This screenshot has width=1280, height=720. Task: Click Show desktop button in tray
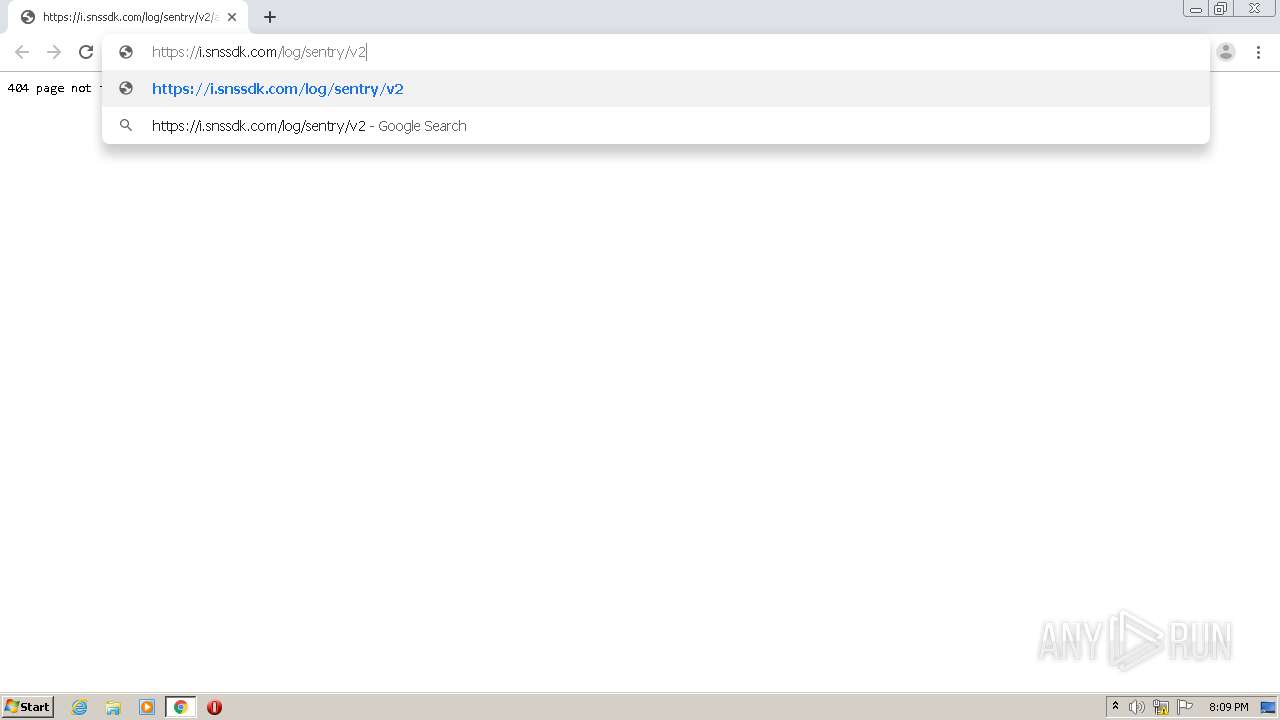point(1268,707)
